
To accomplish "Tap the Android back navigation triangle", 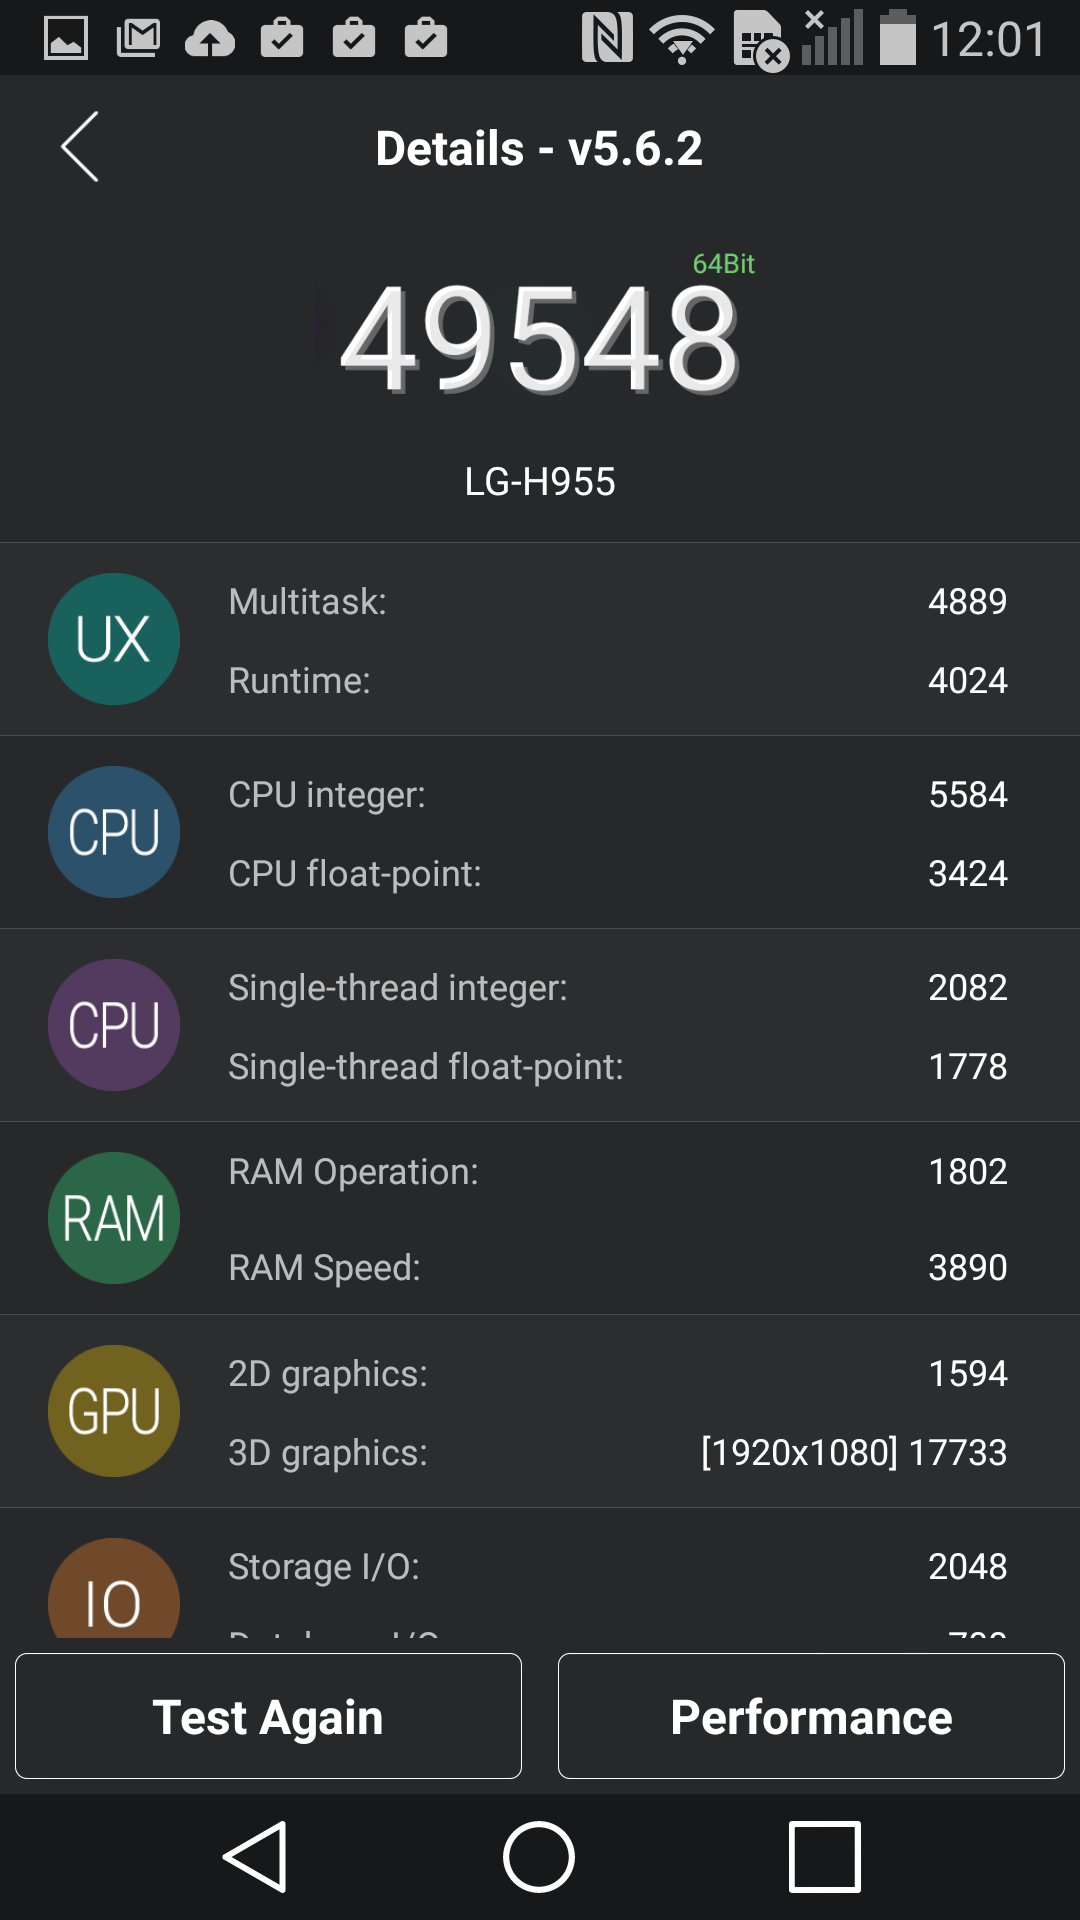I will (x=256, y=1857).
